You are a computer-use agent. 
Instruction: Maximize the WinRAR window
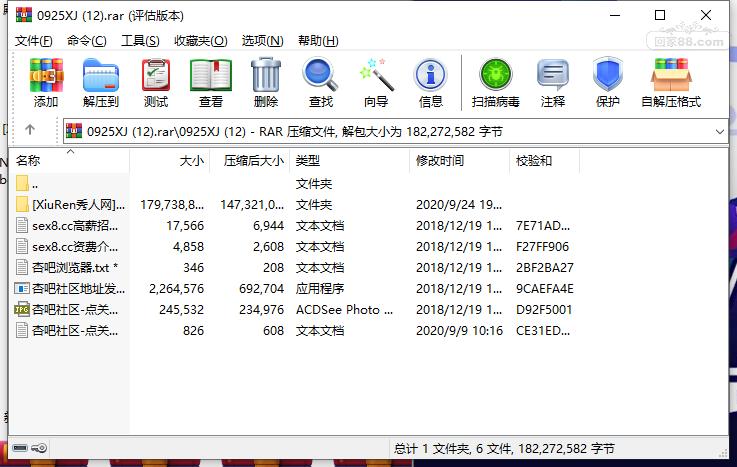[x=660, y=15]
